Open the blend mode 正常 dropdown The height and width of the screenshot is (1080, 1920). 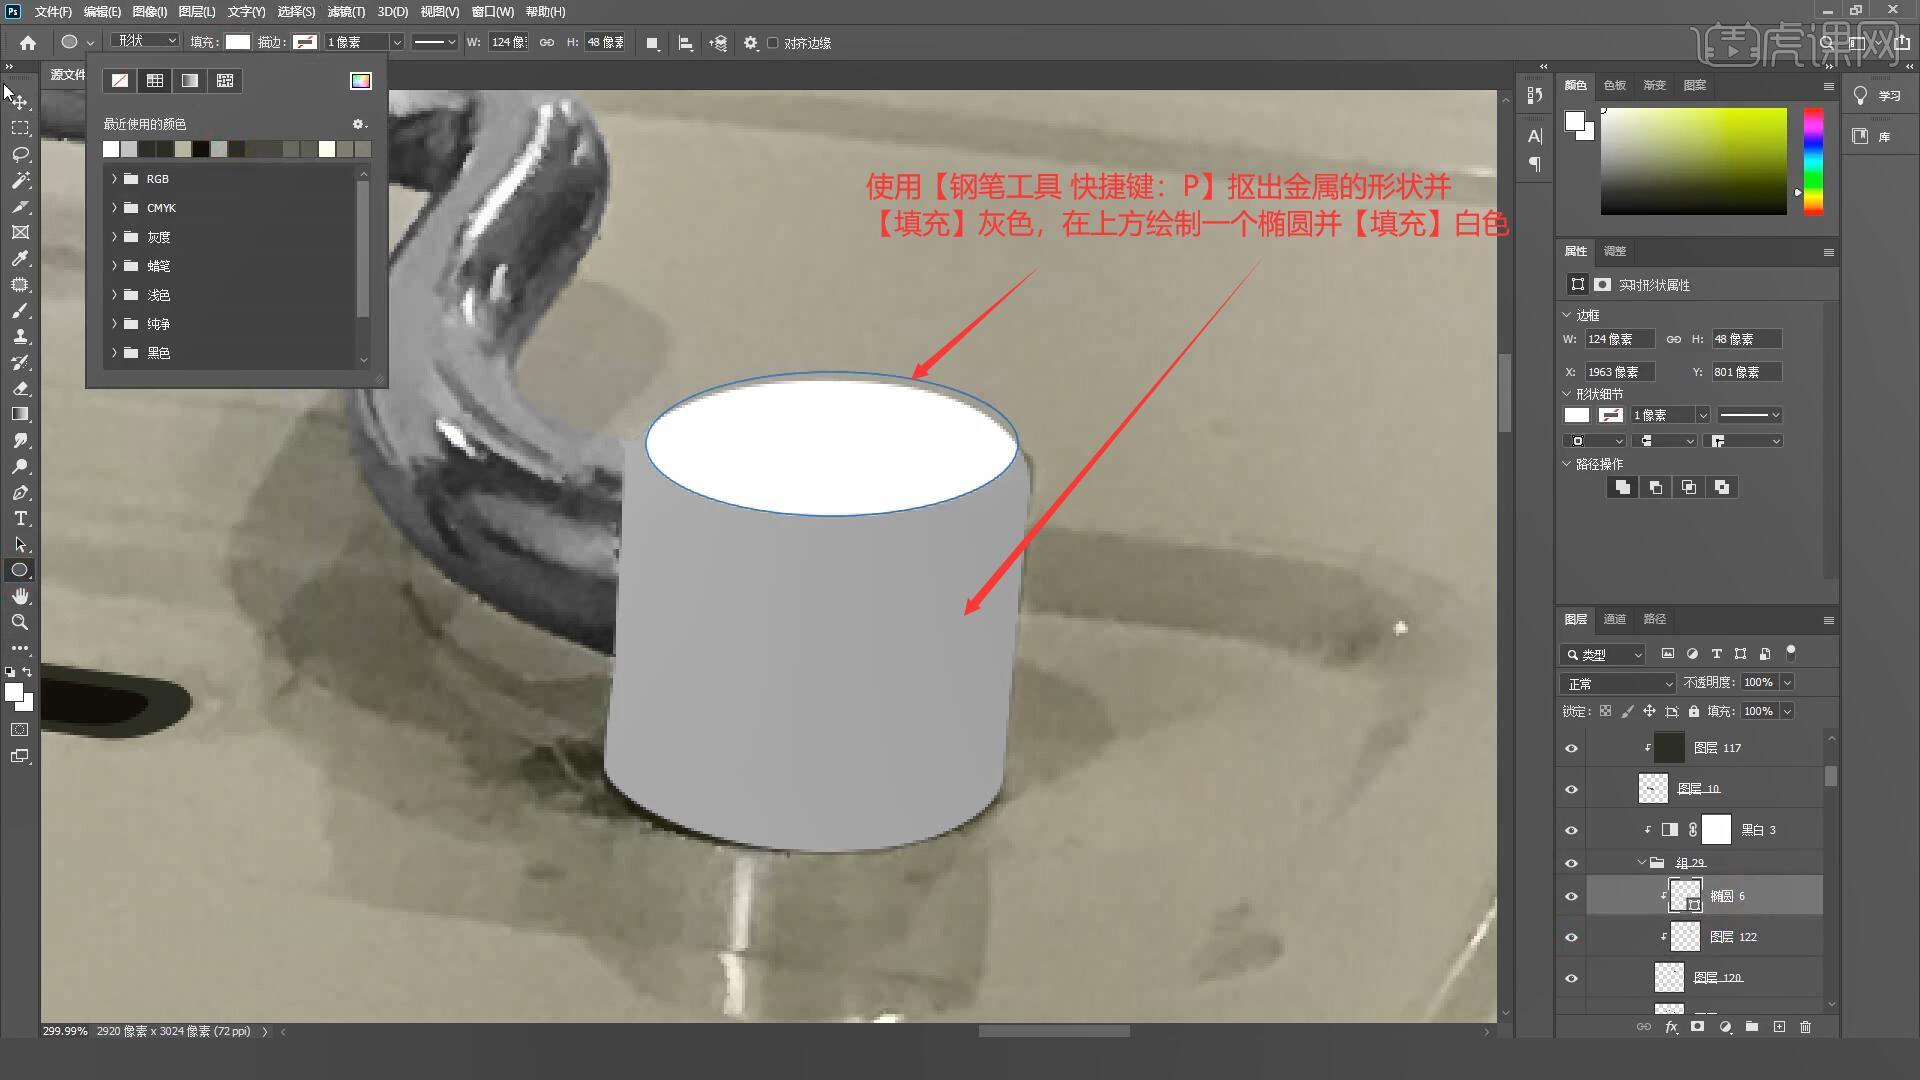coord(1617,684)
